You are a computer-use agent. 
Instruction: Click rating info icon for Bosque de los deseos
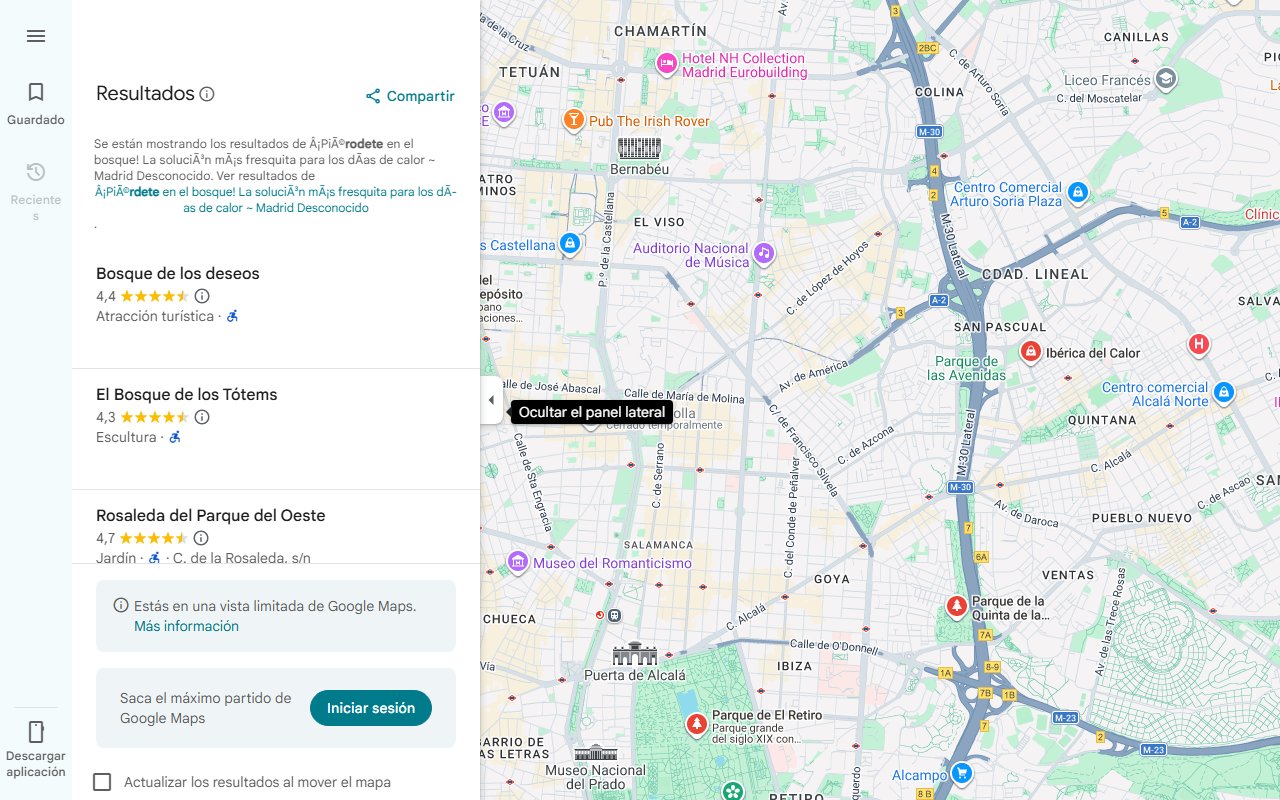pos(202,296)
